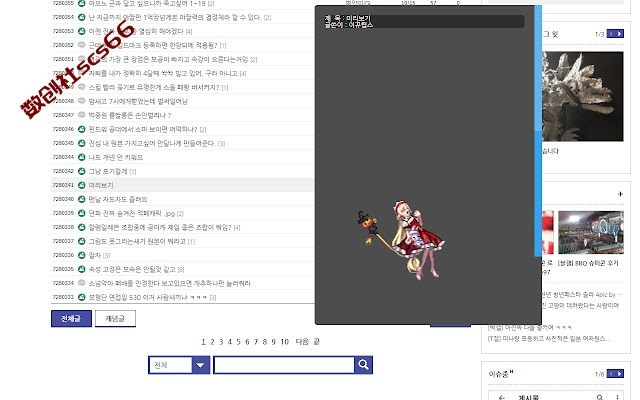
Task: Click the search text input field
Action: [x=284, y=365]
